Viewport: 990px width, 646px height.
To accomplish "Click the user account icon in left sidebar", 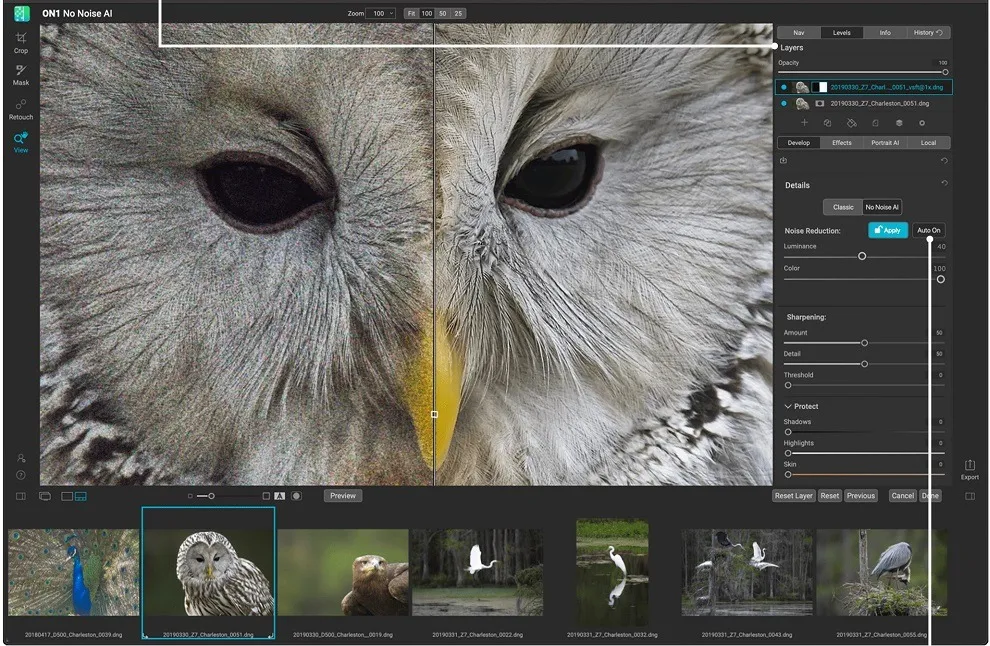I will pyautogui.click(x=21, y=458).
